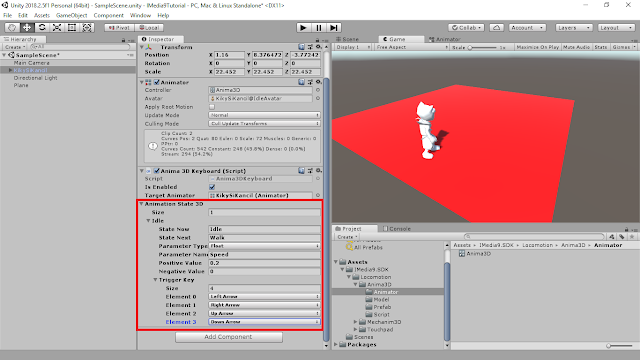Select the Hand tool in toolbar
Screen dimensions: 640x360
(11, 27)
